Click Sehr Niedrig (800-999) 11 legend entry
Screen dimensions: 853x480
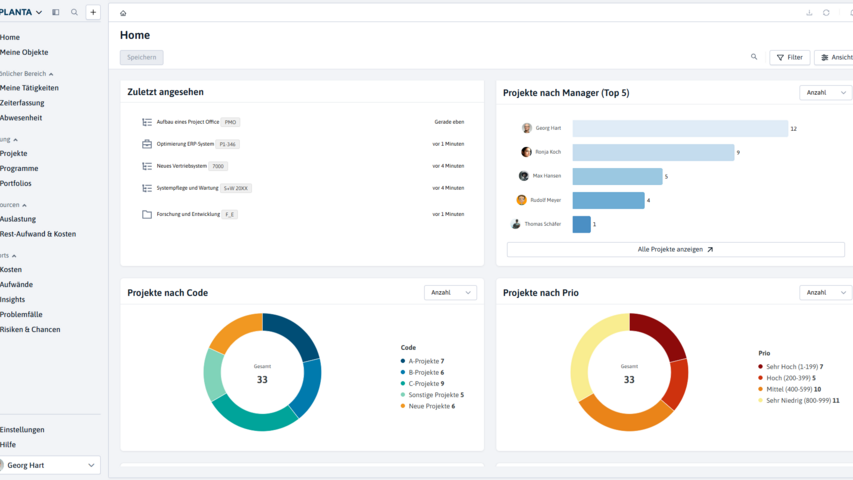click(799, 401)
